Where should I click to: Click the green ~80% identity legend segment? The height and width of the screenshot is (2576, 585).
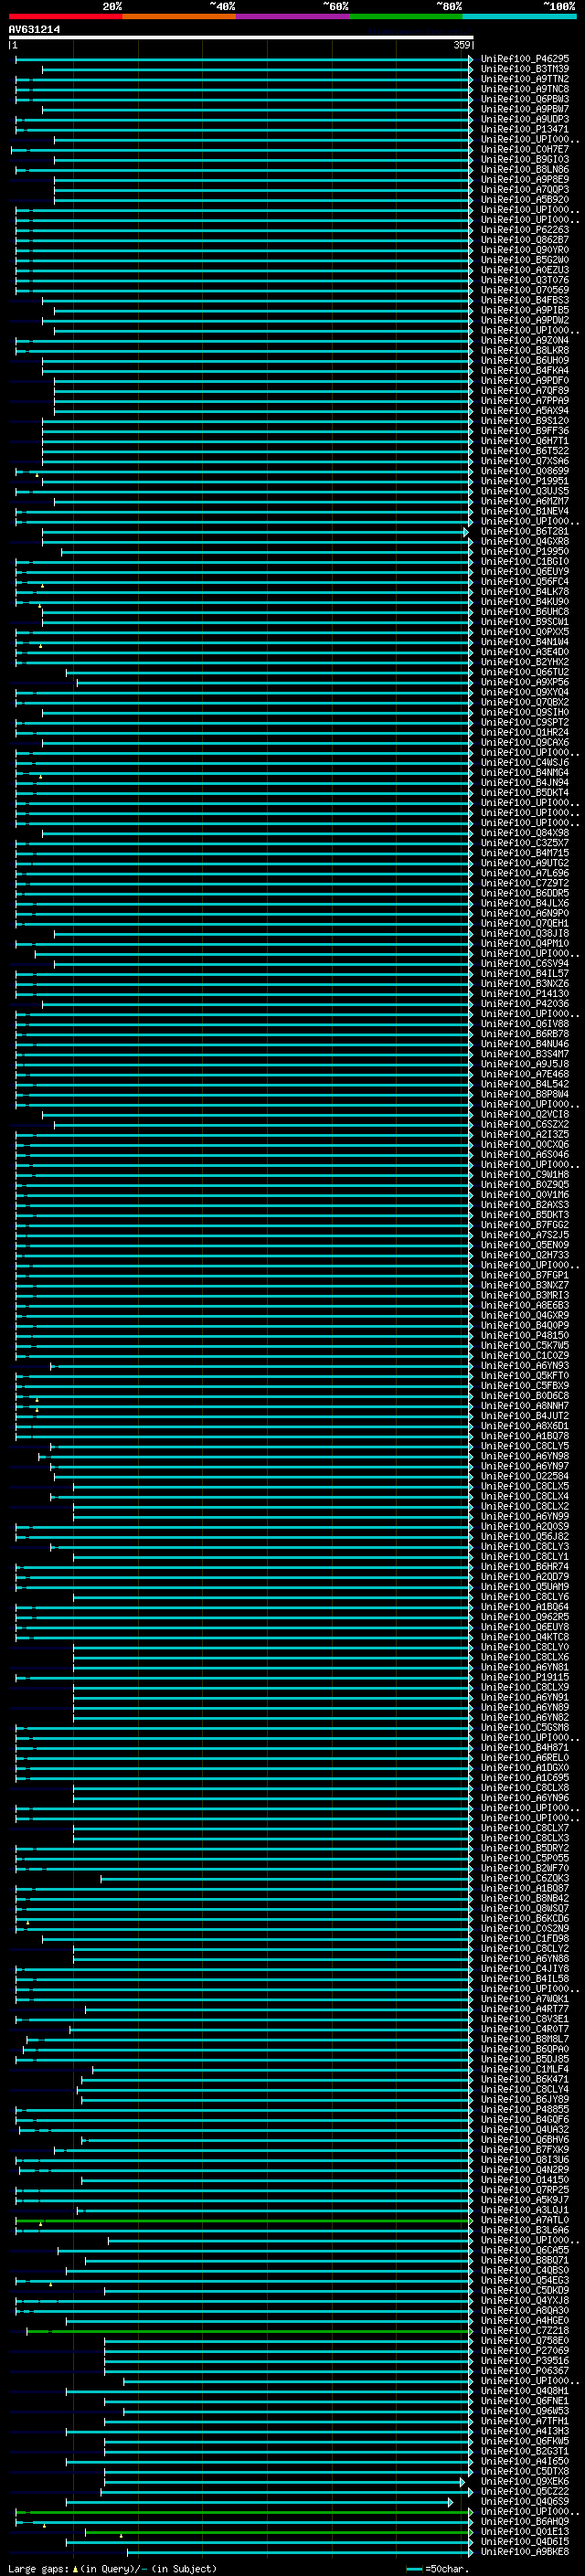(406, 16)
